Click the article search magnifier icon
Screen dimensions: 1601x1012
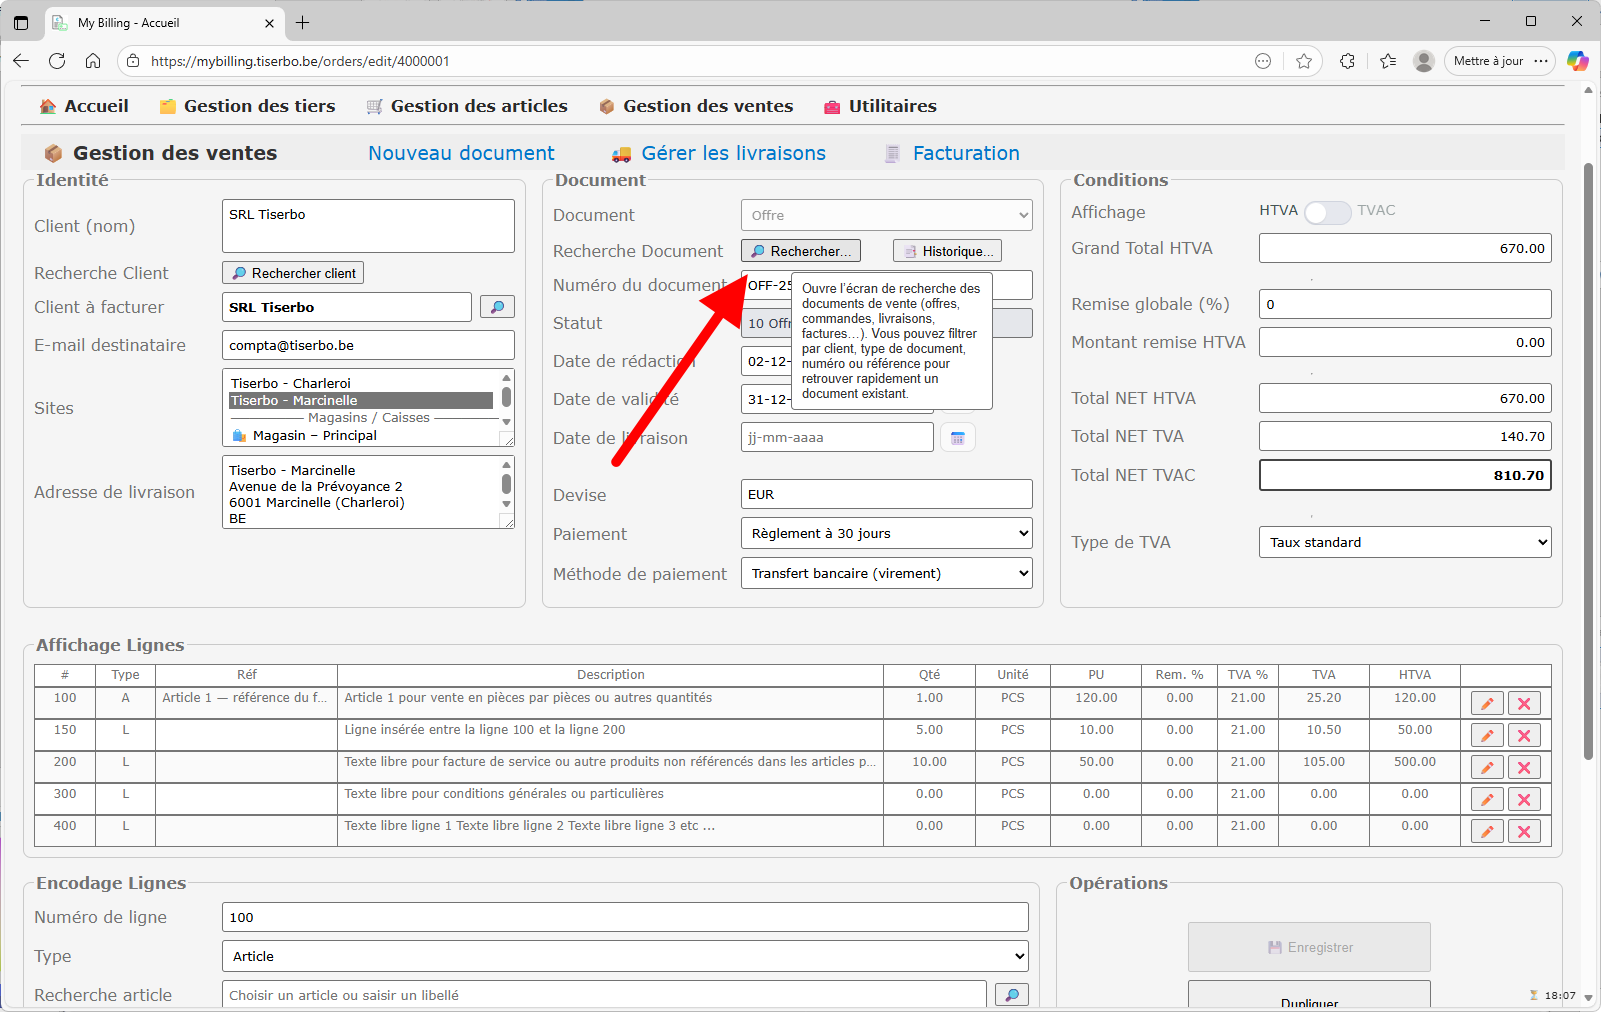click(1012, 995)
